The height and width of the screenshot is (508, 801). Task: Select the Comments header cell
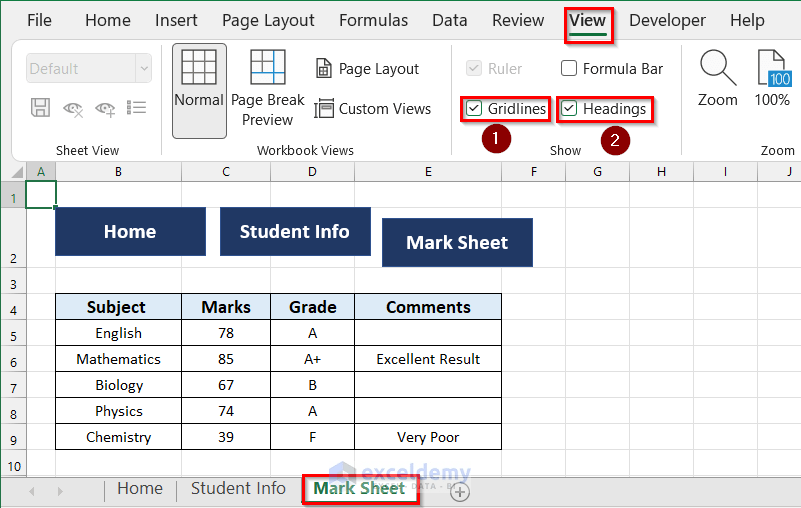point(428,307)
